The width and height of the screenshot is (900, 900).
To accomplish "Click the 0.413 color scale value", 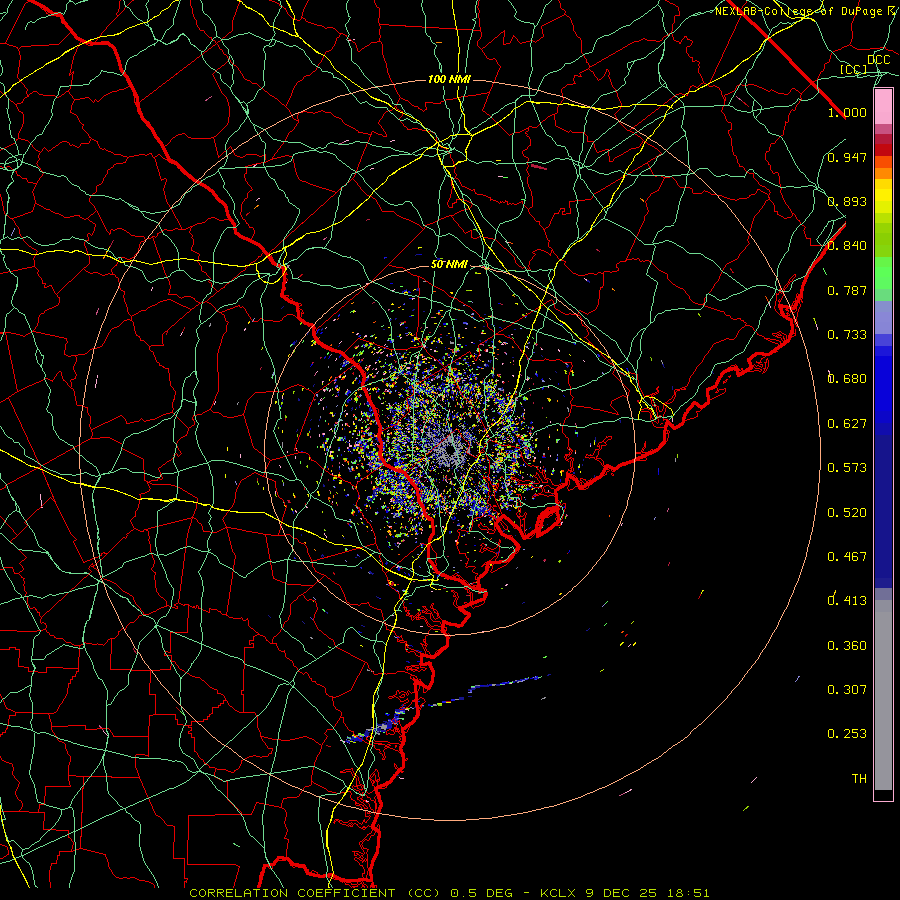I will coord(847,601).
